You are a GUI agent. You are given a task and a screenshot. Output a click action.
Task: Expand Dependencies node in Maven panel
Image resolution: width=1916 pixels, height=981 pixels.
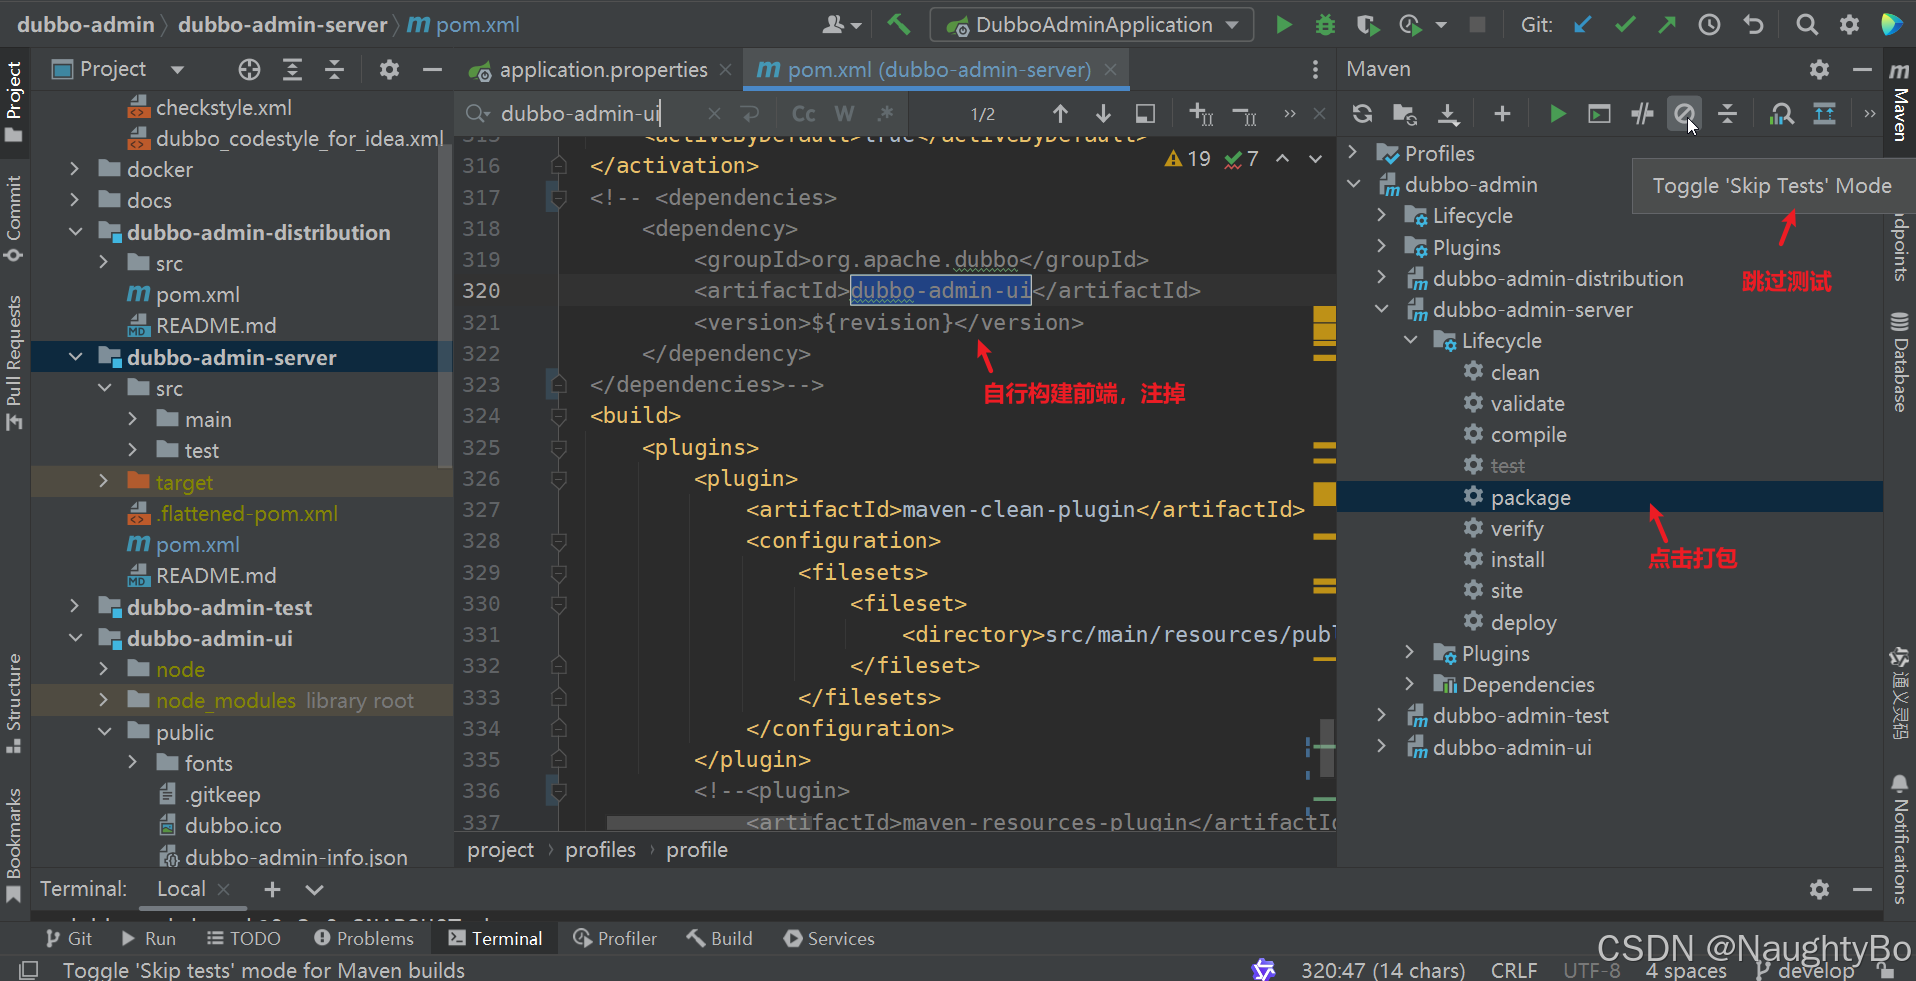tap(1410, 684)
